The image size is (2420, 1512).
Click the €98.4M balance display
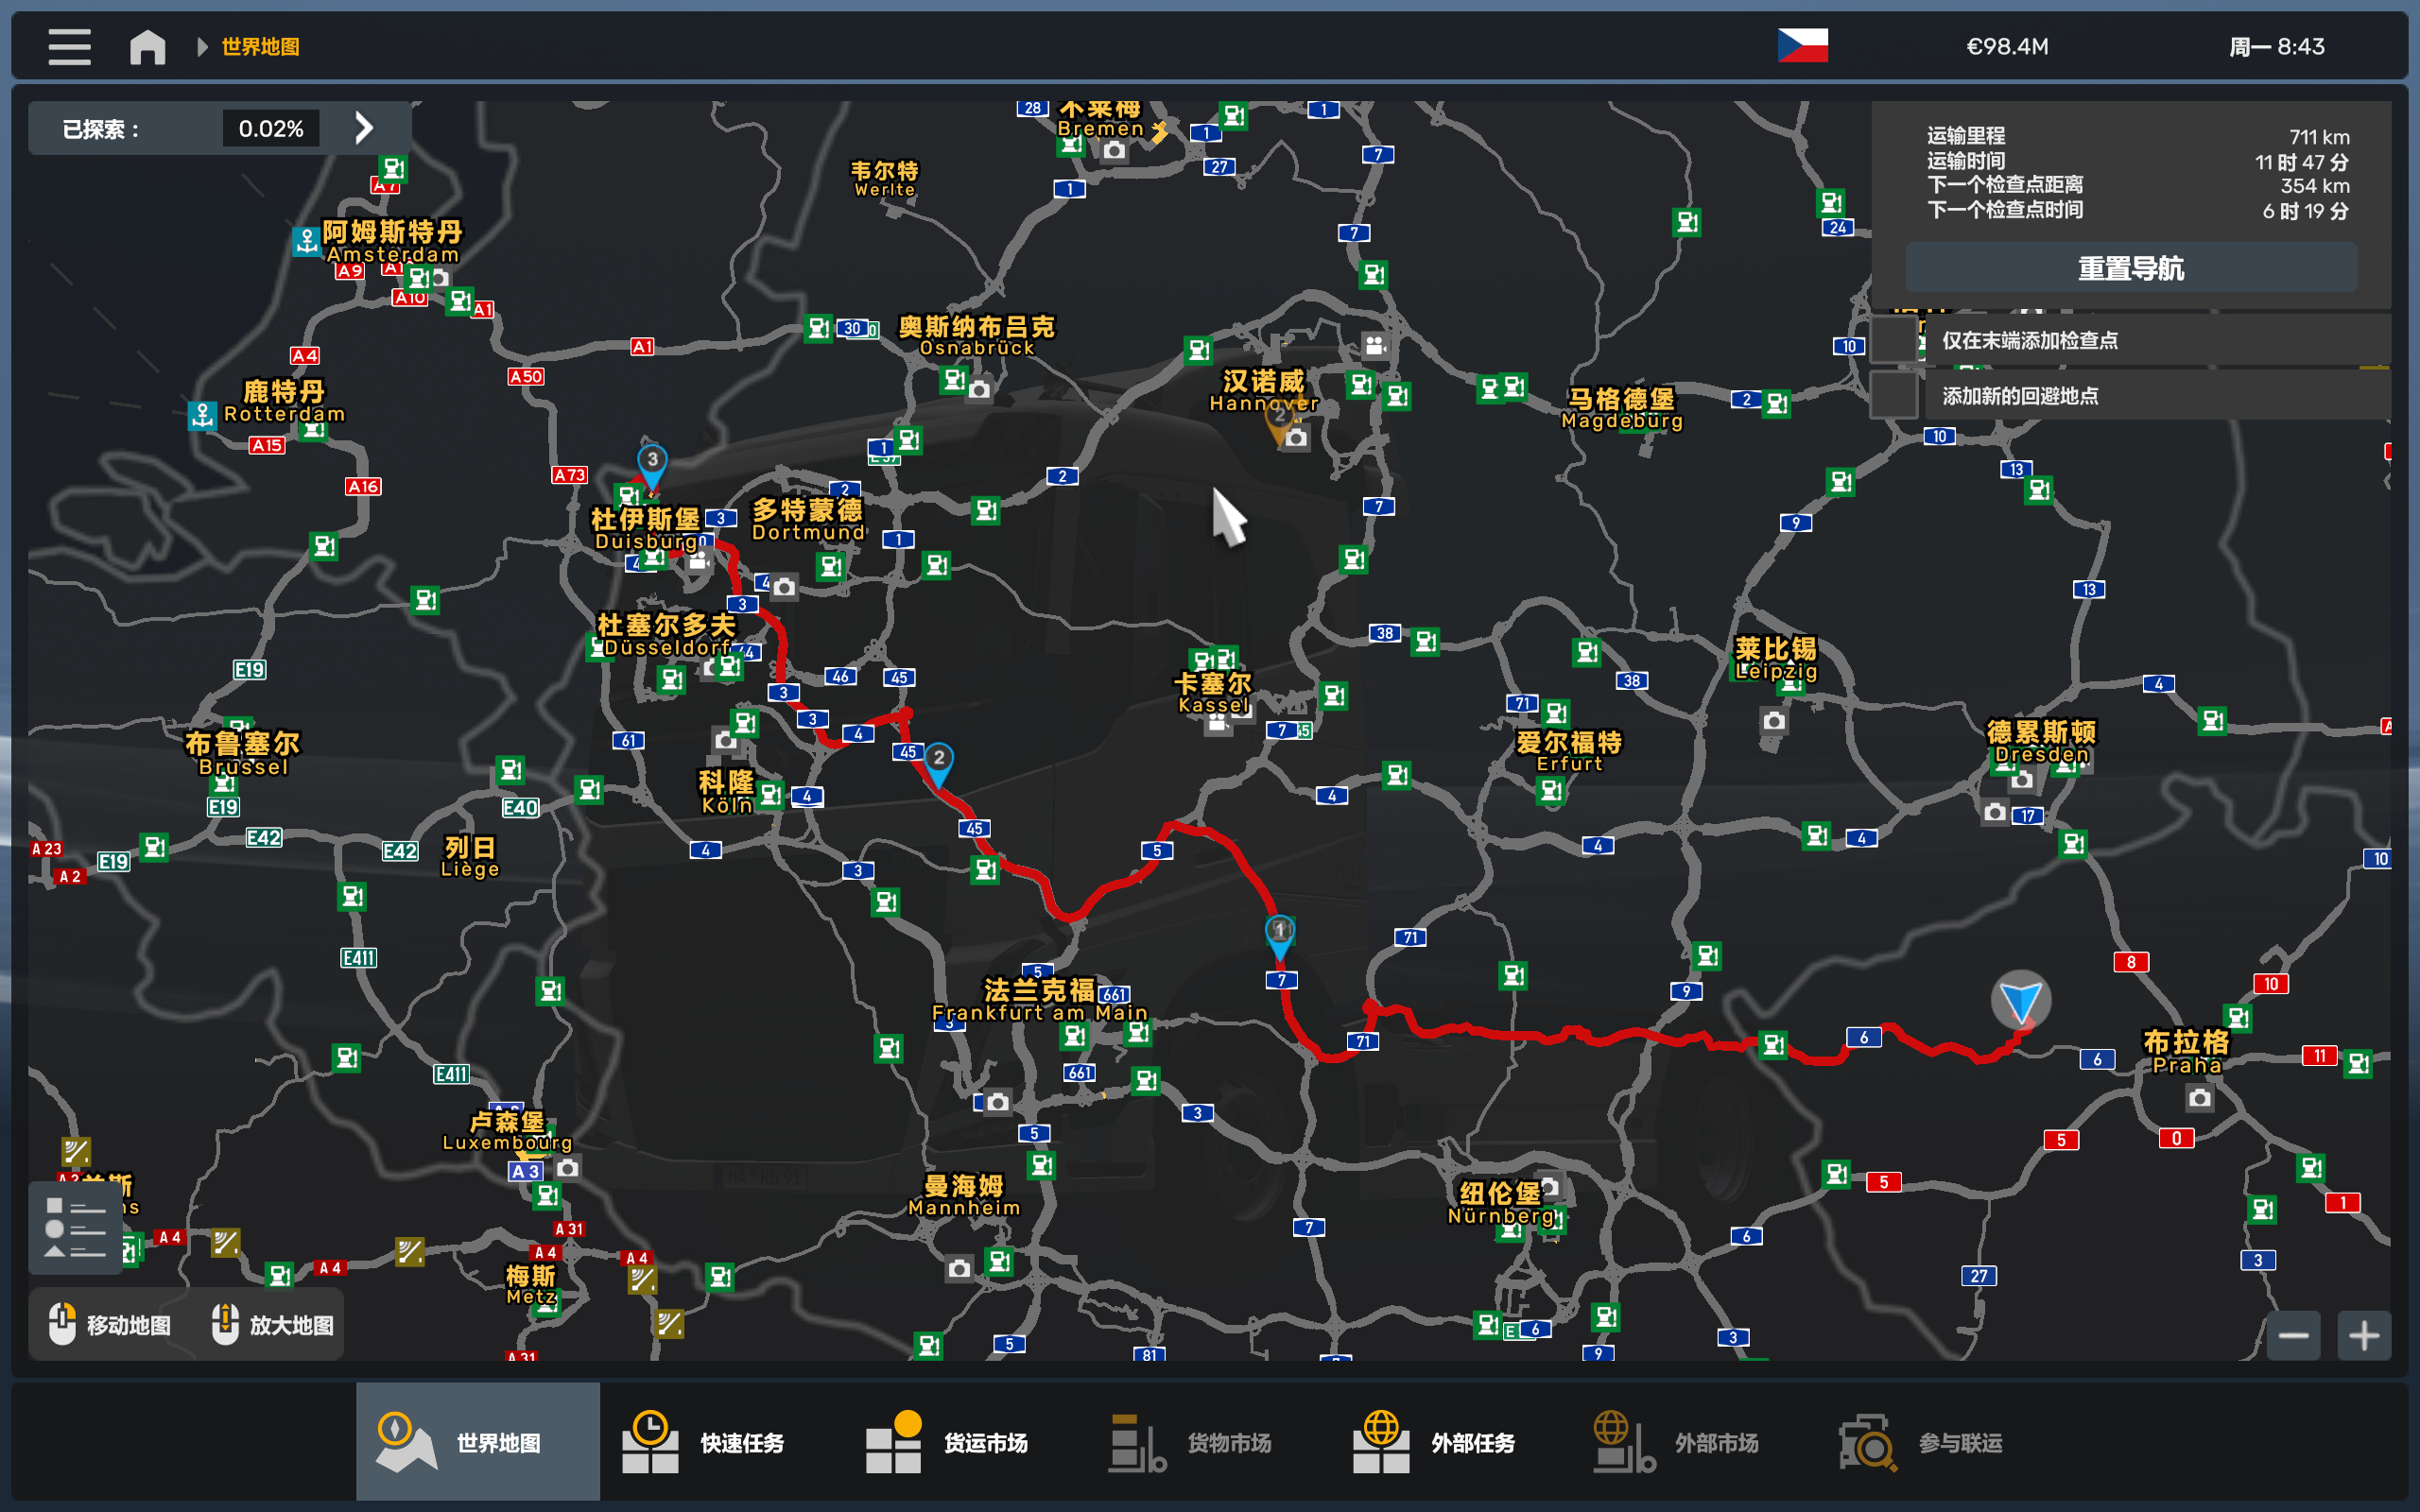point(2007,46)
